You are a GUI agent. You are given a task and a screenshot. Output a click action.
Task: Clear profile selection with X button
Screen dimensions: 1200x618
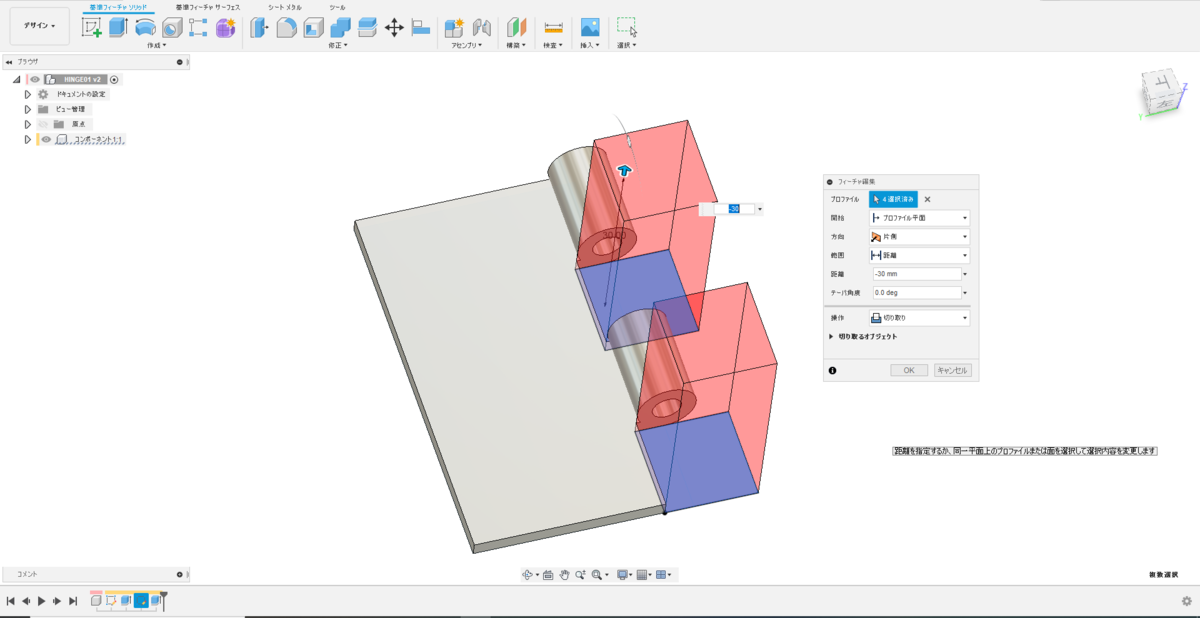coord(927,199)
